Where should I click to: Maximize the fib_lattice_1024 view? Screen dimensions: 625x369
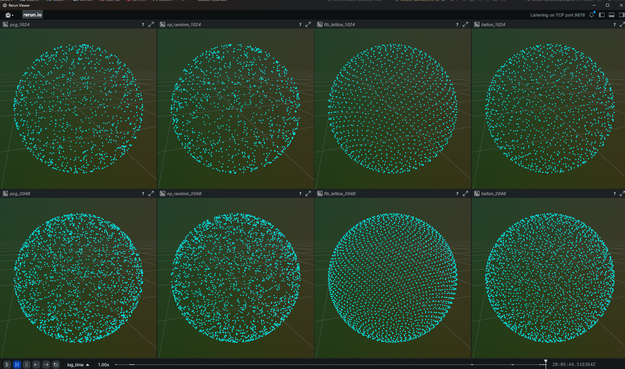coord(465,25)
